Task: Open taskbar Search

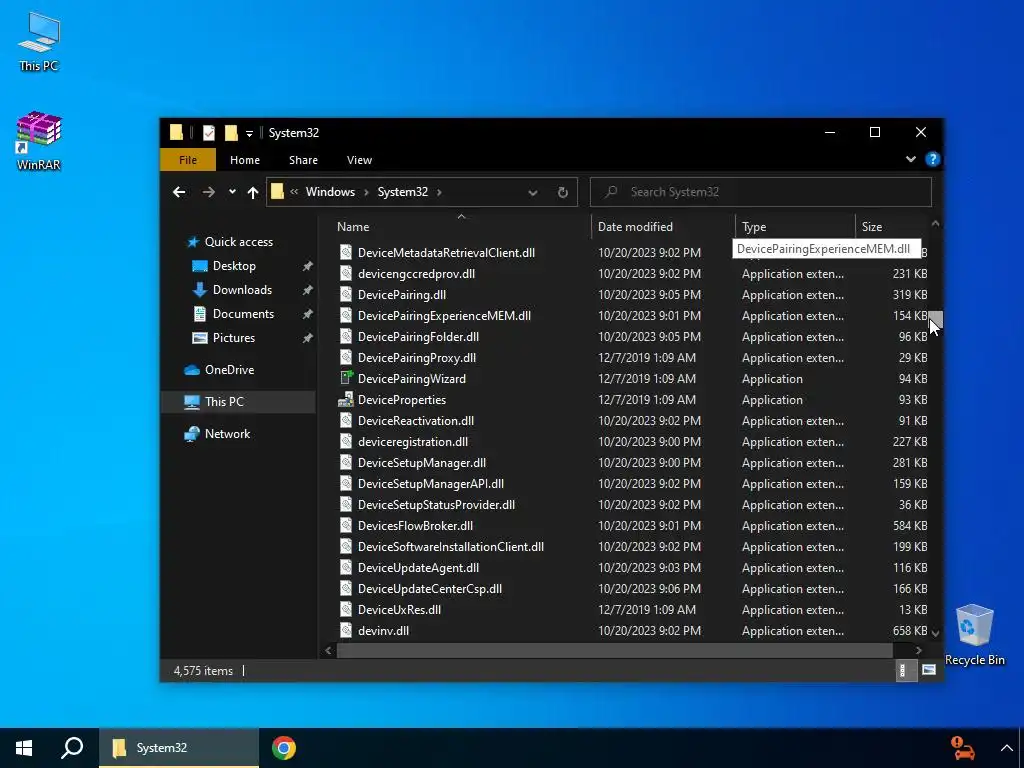Action: pos(72,748)
